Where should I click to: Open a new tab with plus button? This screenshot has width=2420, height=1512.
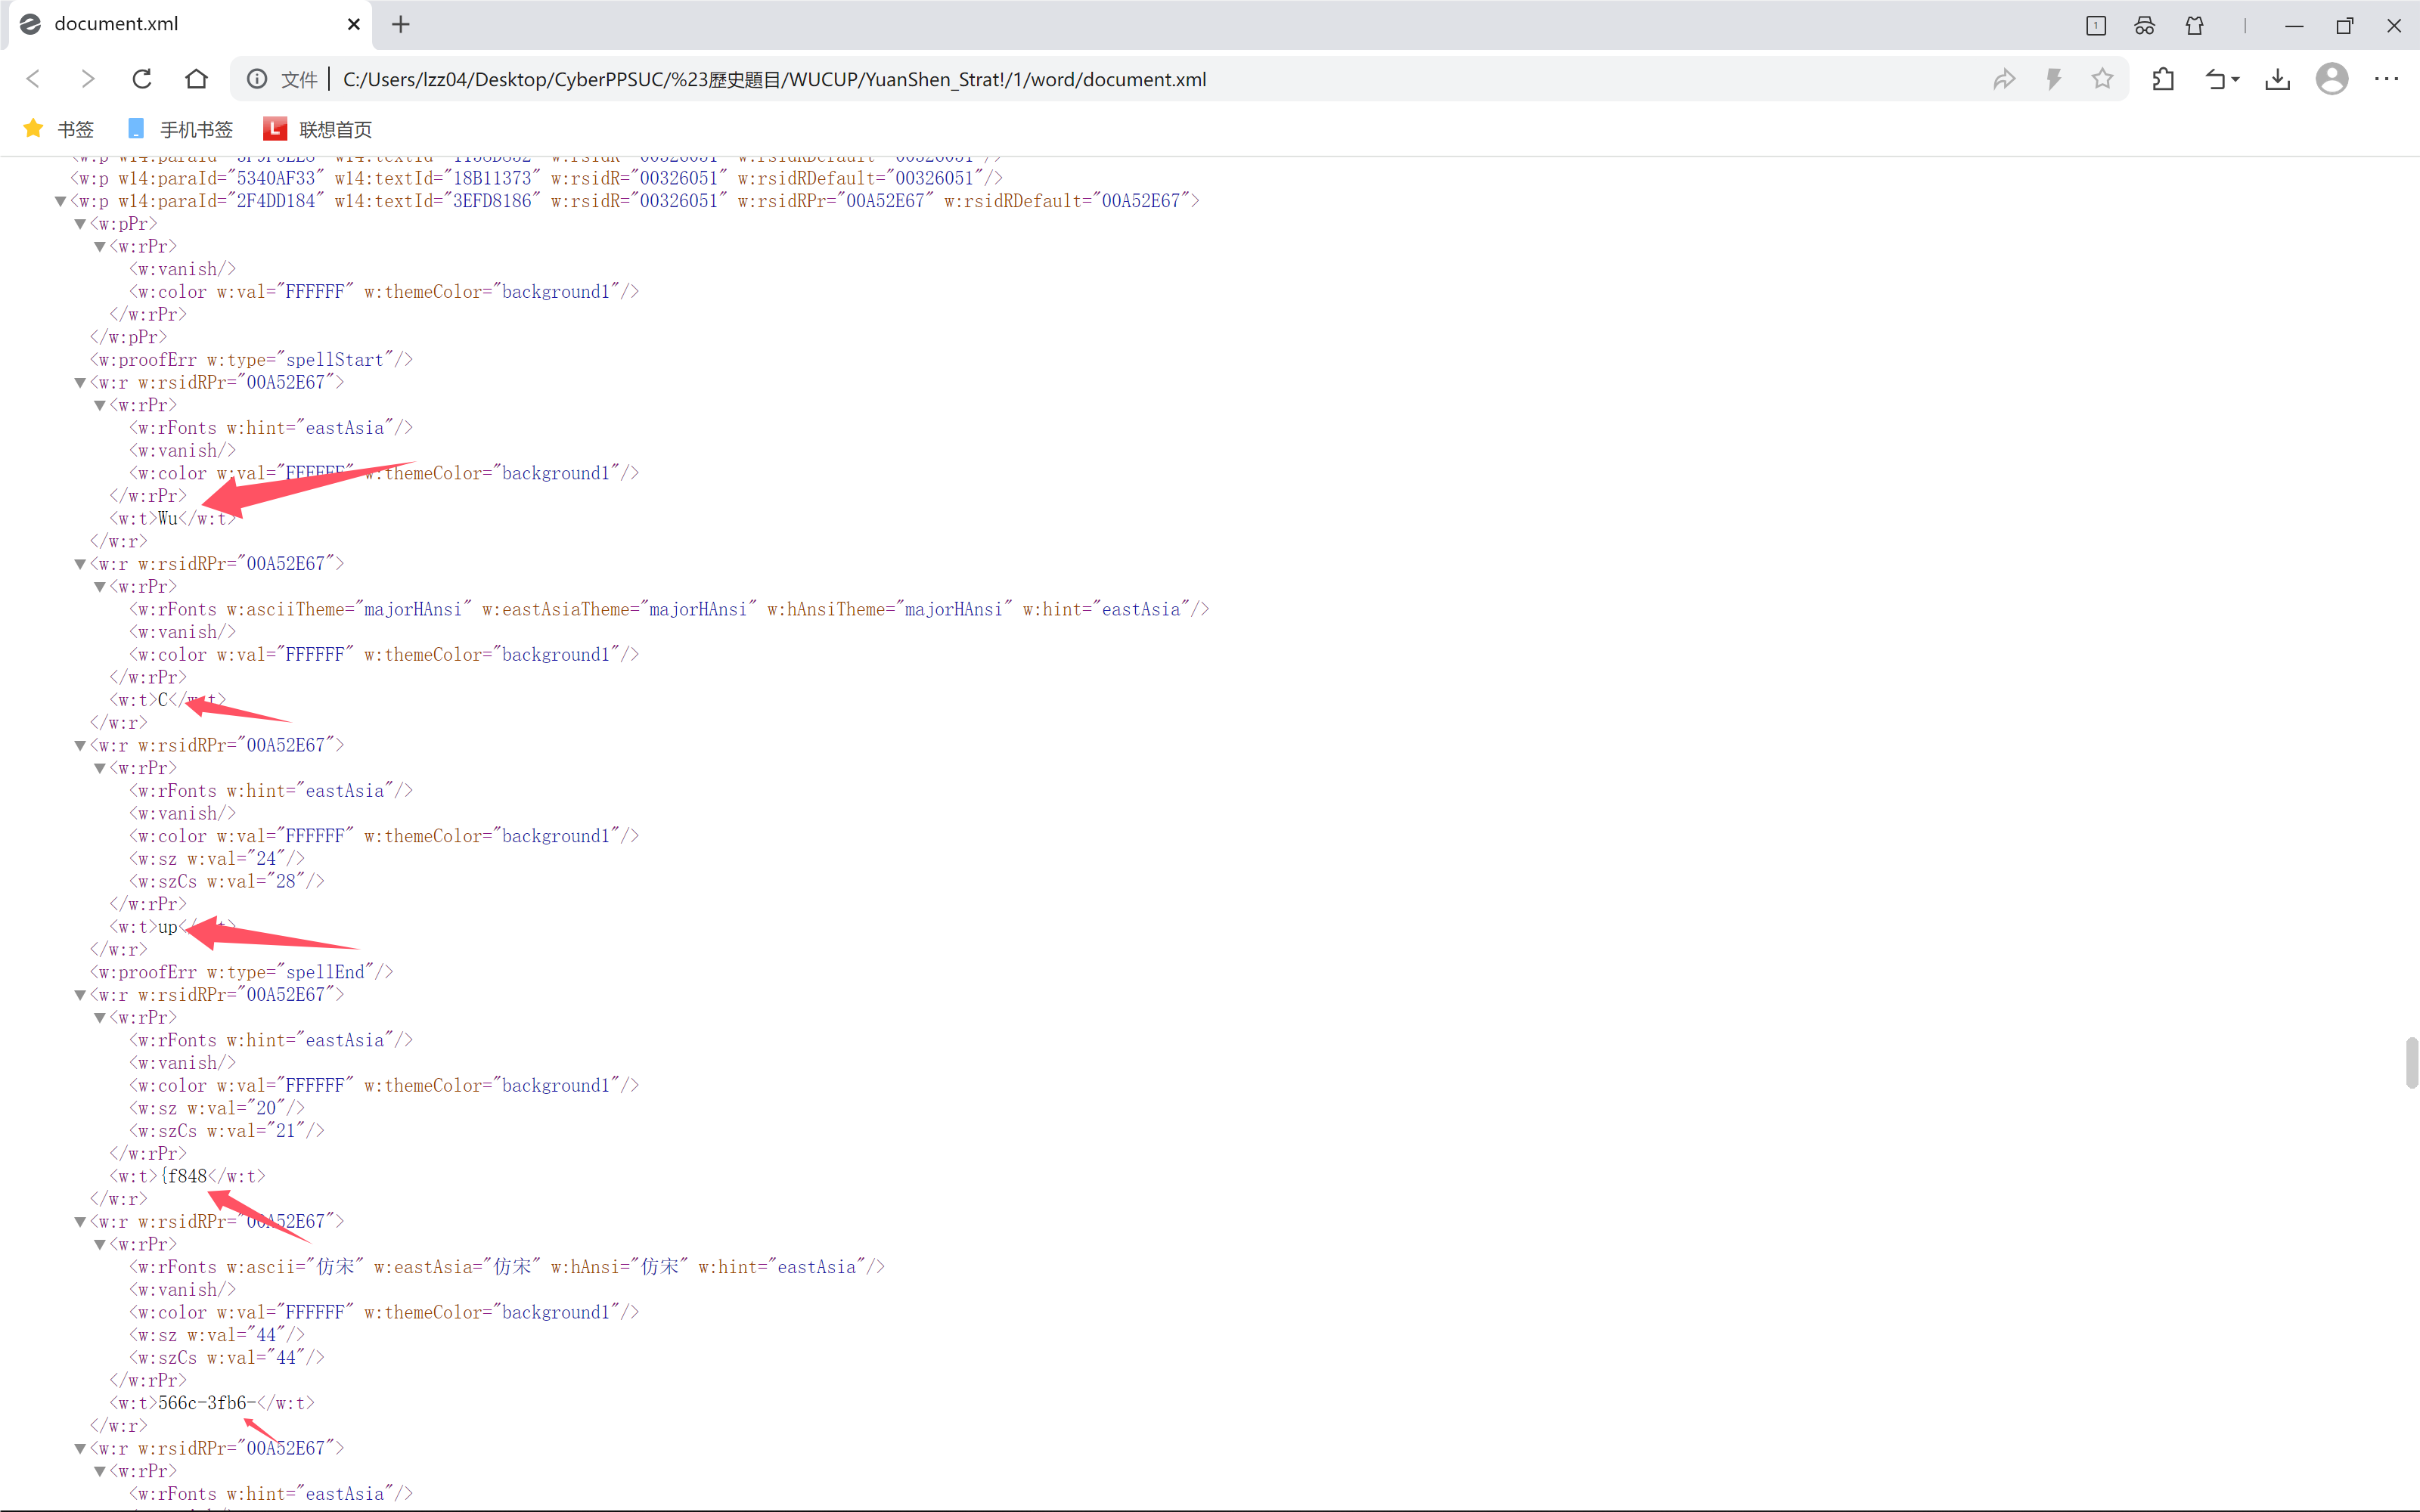pyautogui.click(x=401, y=24)
